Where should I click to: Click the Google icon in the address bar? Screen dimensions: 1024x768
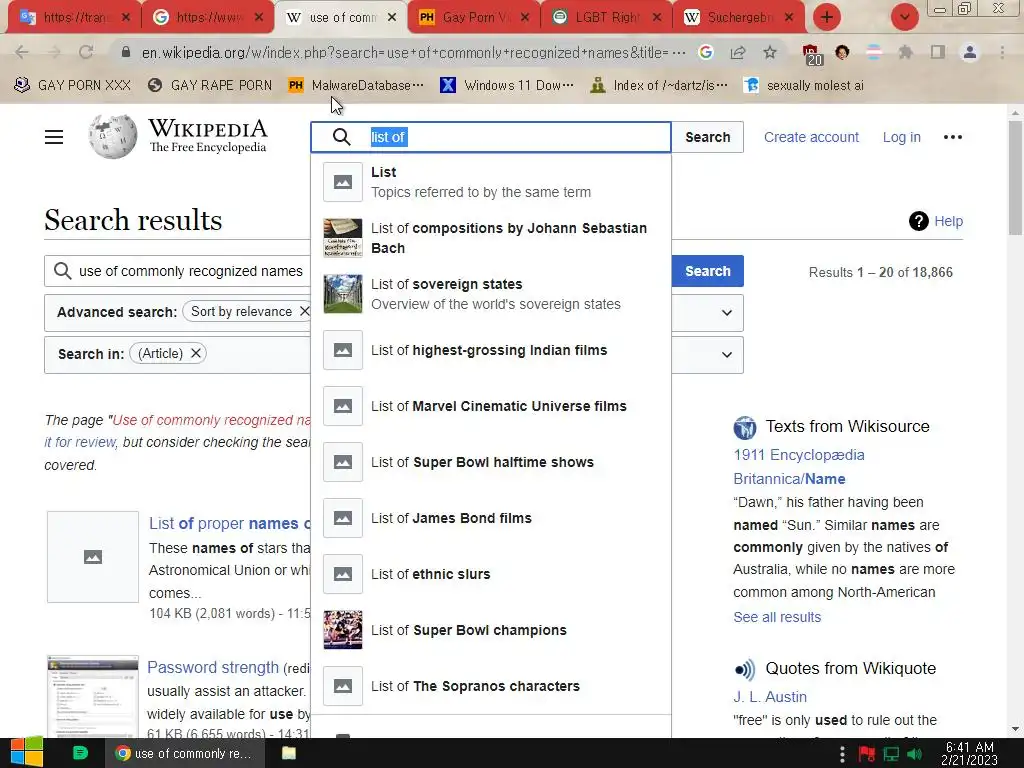[x=705, y=52]
